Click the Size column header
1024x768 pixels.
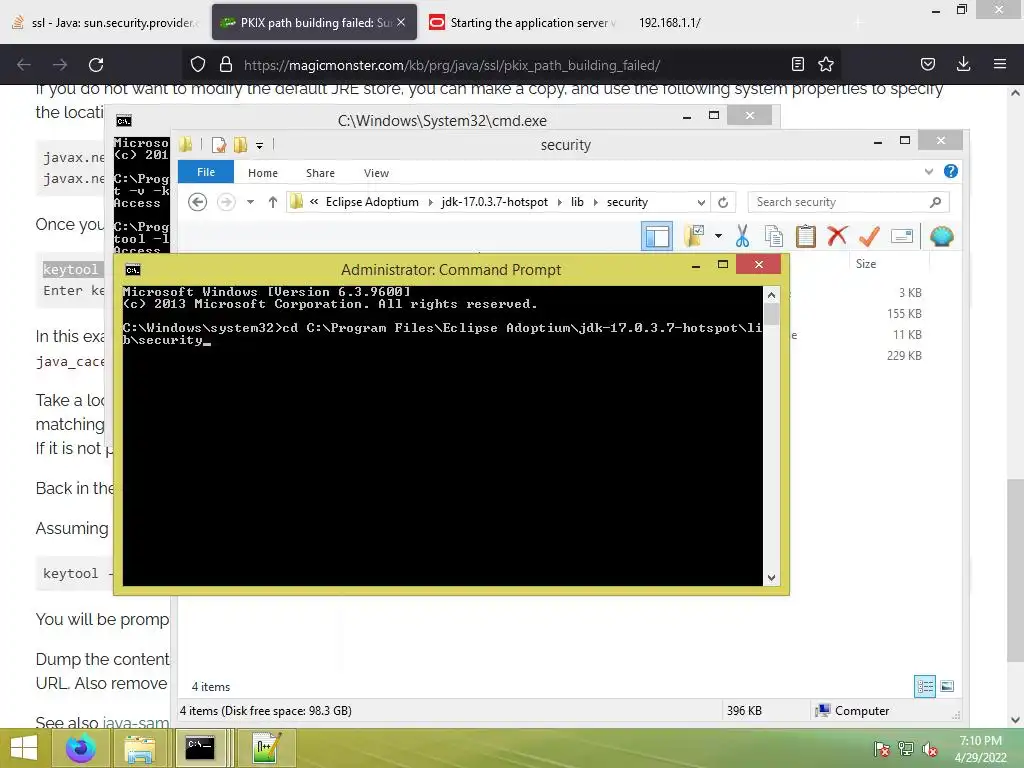(865, 264)
